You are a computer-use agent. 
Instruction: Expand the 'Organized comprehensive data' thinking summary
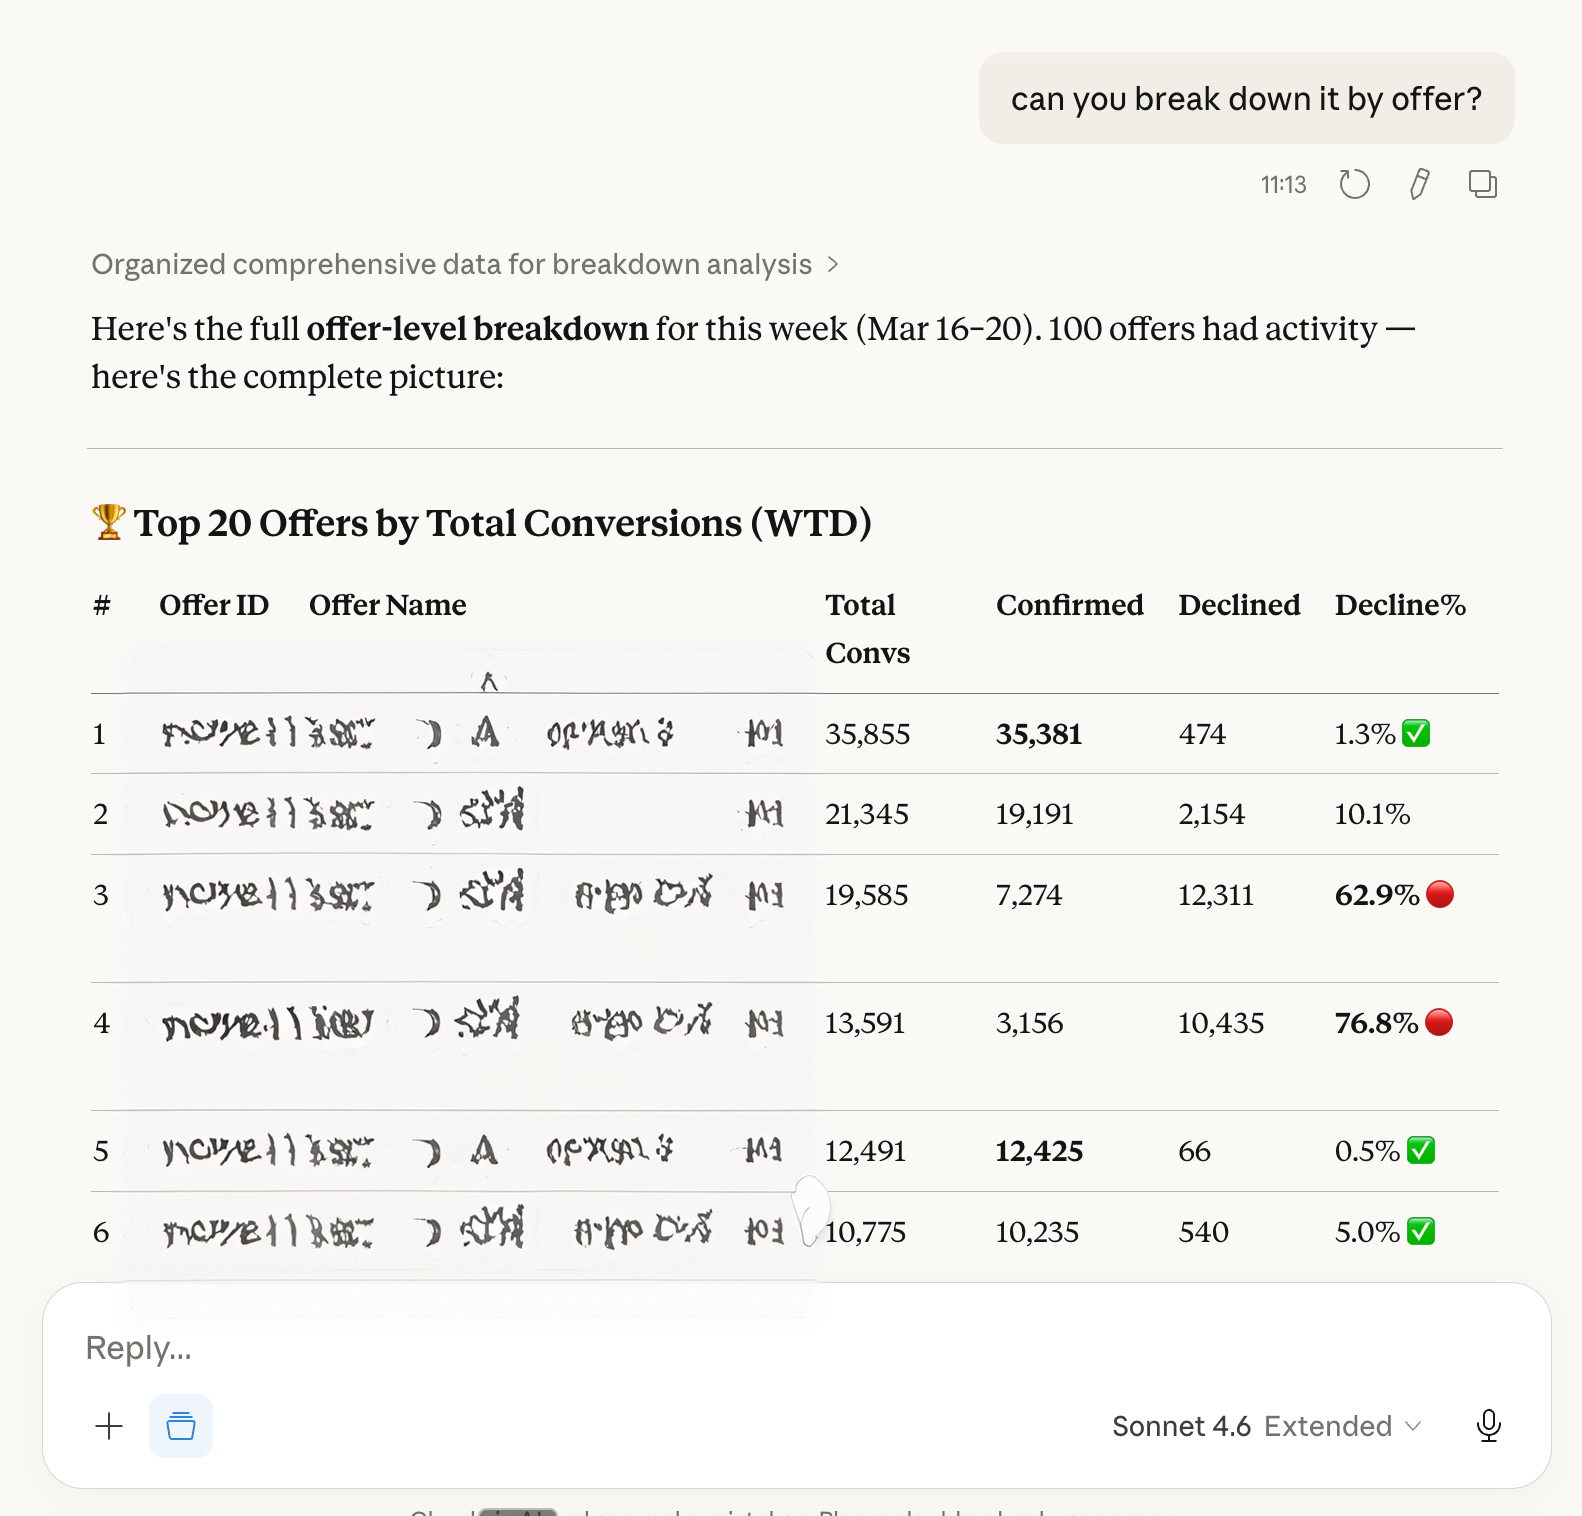451,264
